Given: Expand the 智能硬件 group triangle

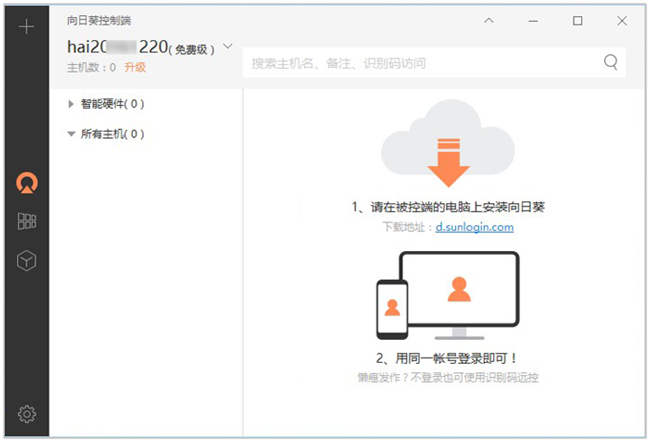Looking at the screenshot, I should click(71, 104).
